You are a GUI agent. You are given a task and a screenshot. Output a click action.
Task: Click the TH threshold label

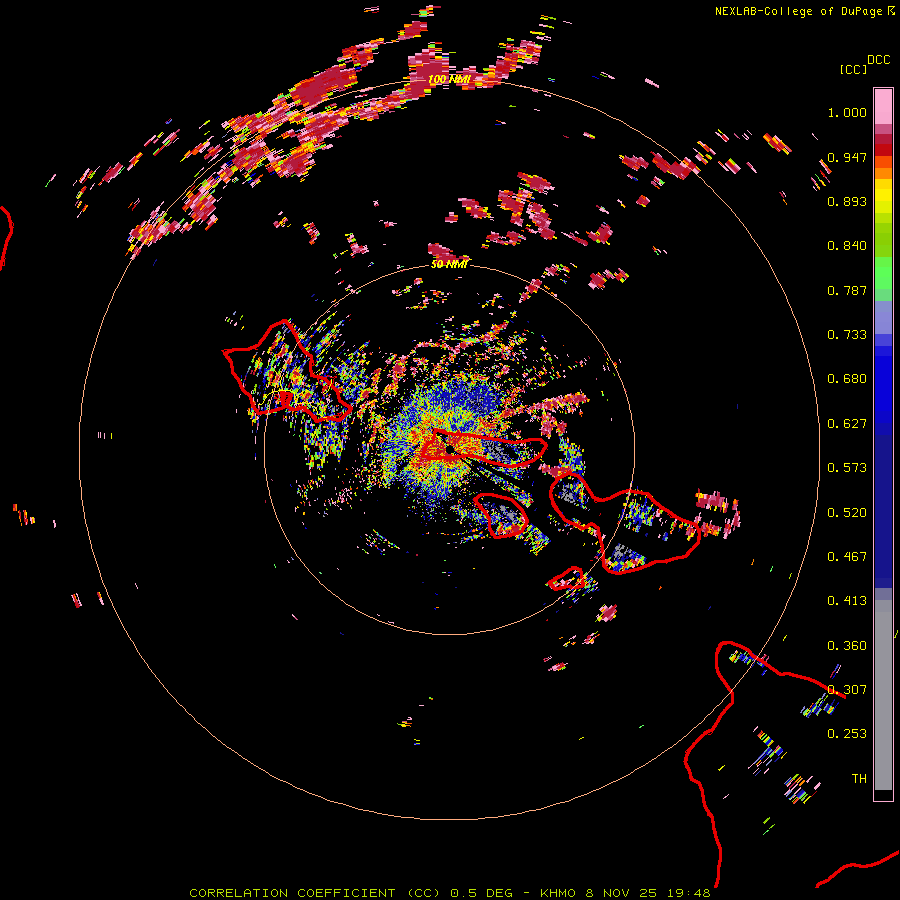click(x=859, y=779)
